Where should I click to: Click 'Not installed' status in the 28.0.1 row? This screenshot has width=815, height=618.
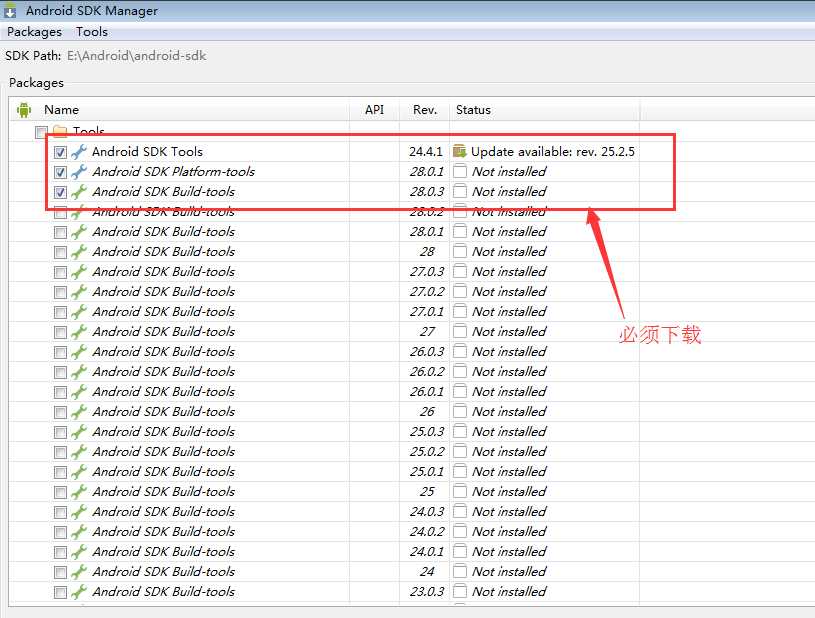[x=509, y=232]
